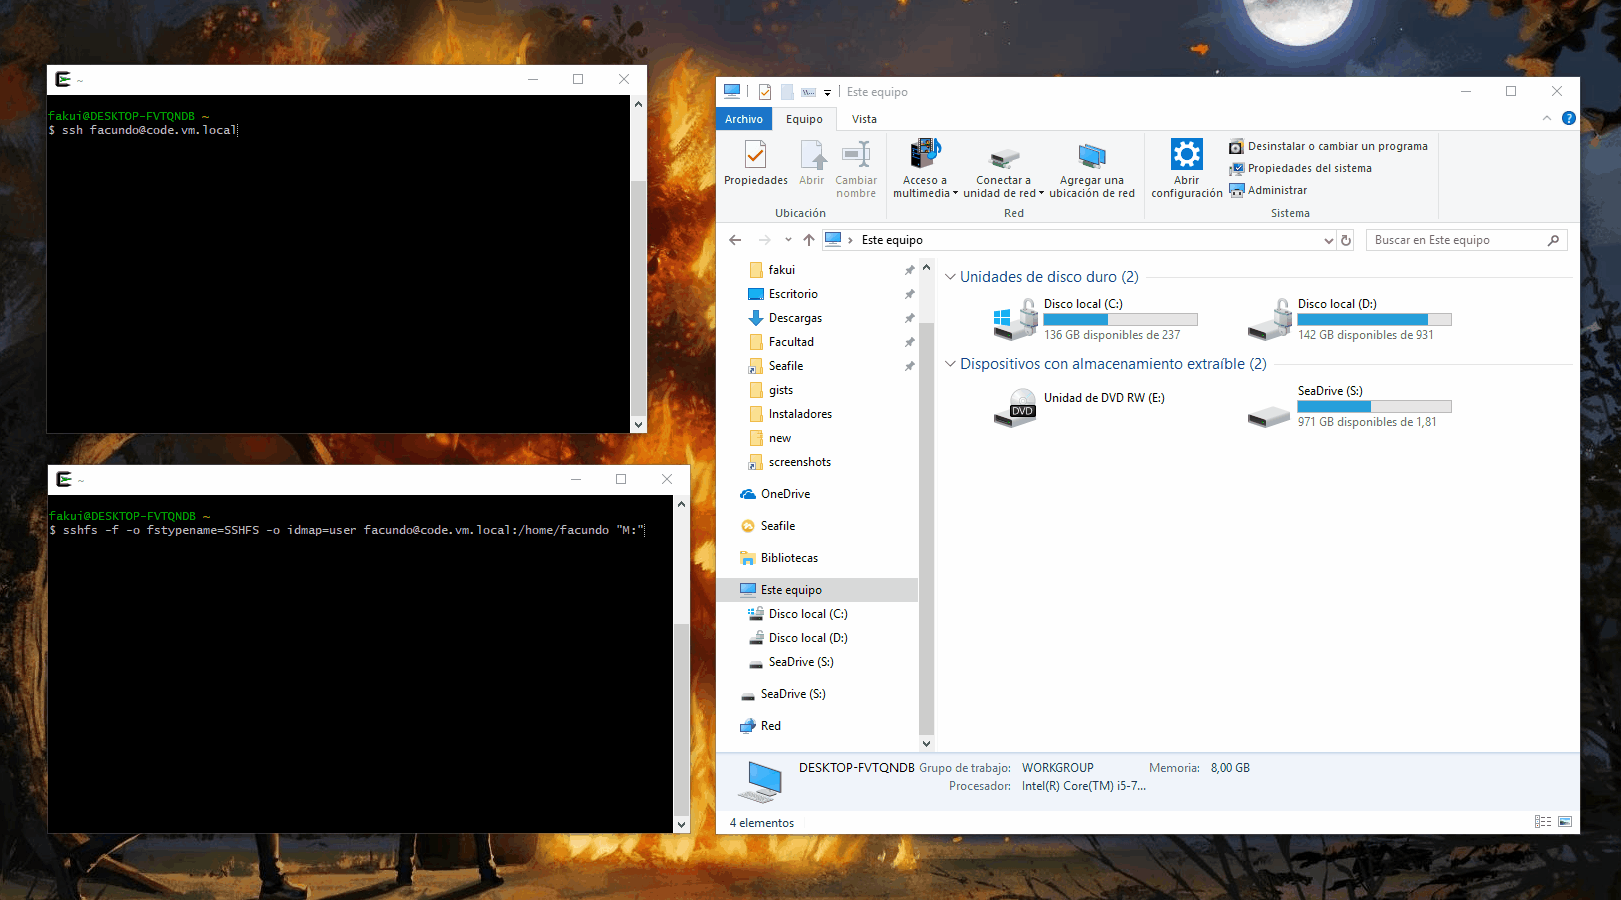Image resolution: width=1621 pixels, height=900 pixels.
Task: Click the Properties quick access toolbar icon
Action: click(765, 92)
